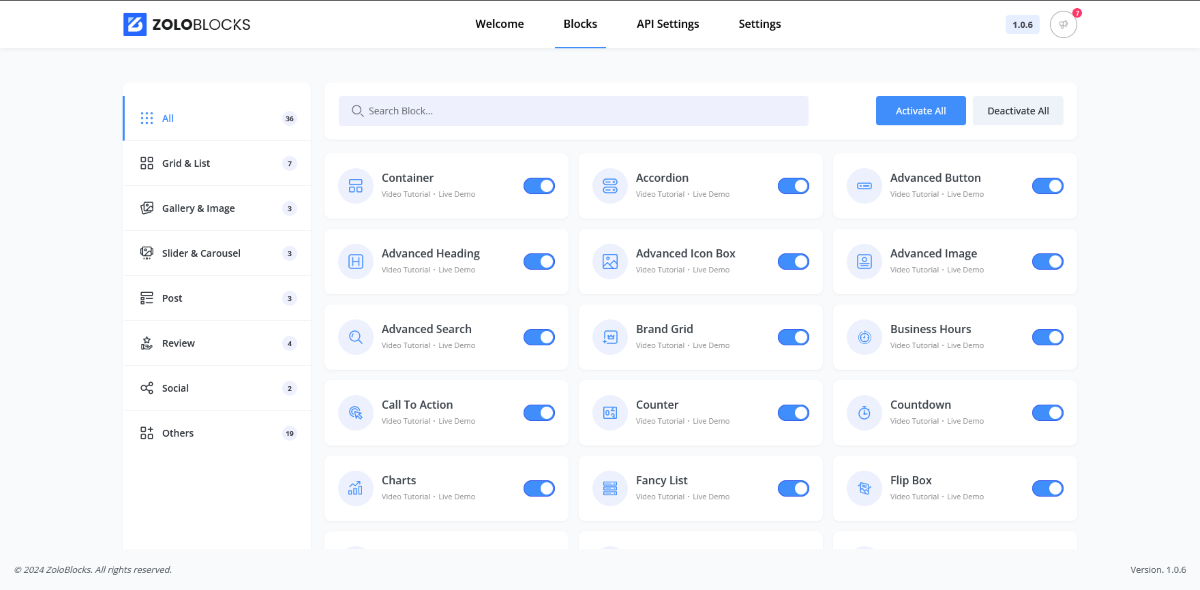1200x590 pixels.
Task: Click the Brand Grid block icon
Action: coord(610,337)
